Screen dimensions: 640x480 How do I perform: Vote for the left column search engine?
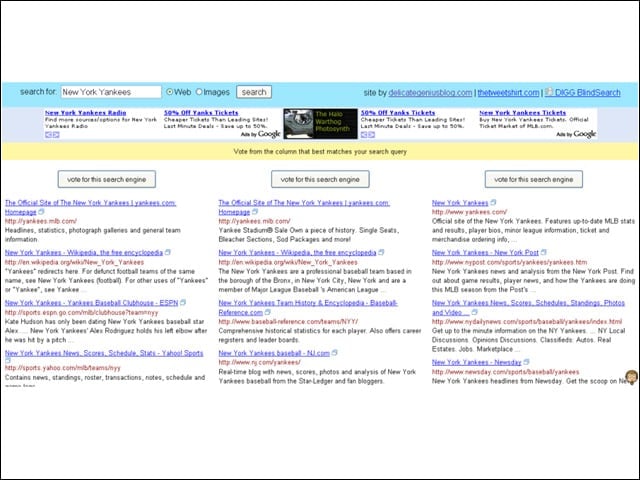pos(107,179)
